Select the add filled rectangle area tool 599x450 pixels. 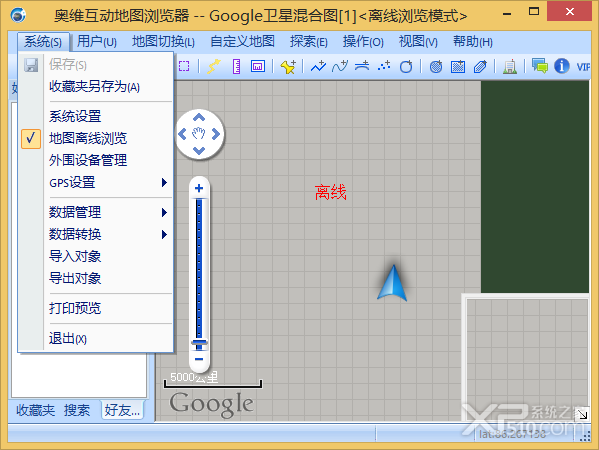[x=458, y=66]
